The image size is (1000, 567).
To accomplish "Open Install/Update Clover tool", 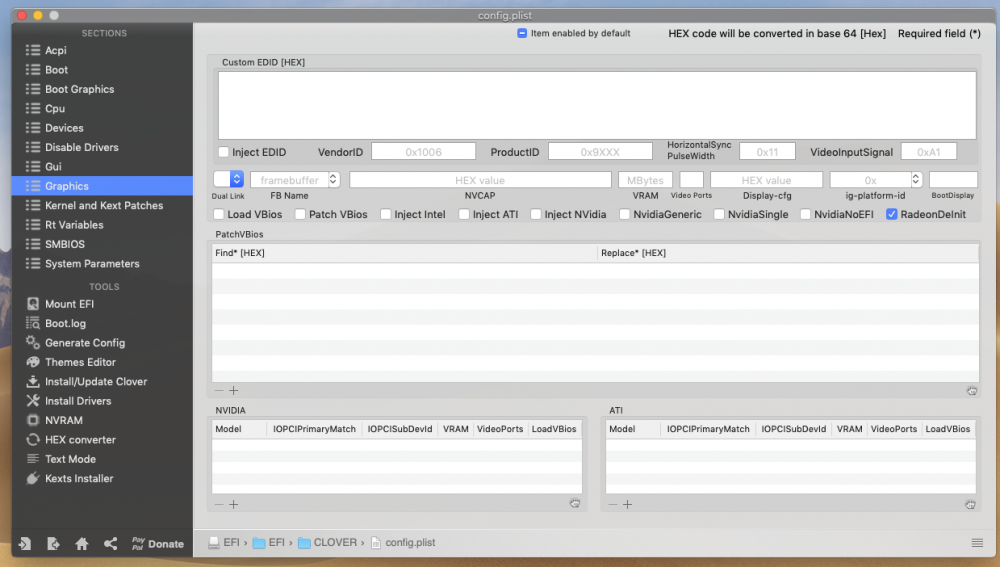I will [x=86, y=381].
